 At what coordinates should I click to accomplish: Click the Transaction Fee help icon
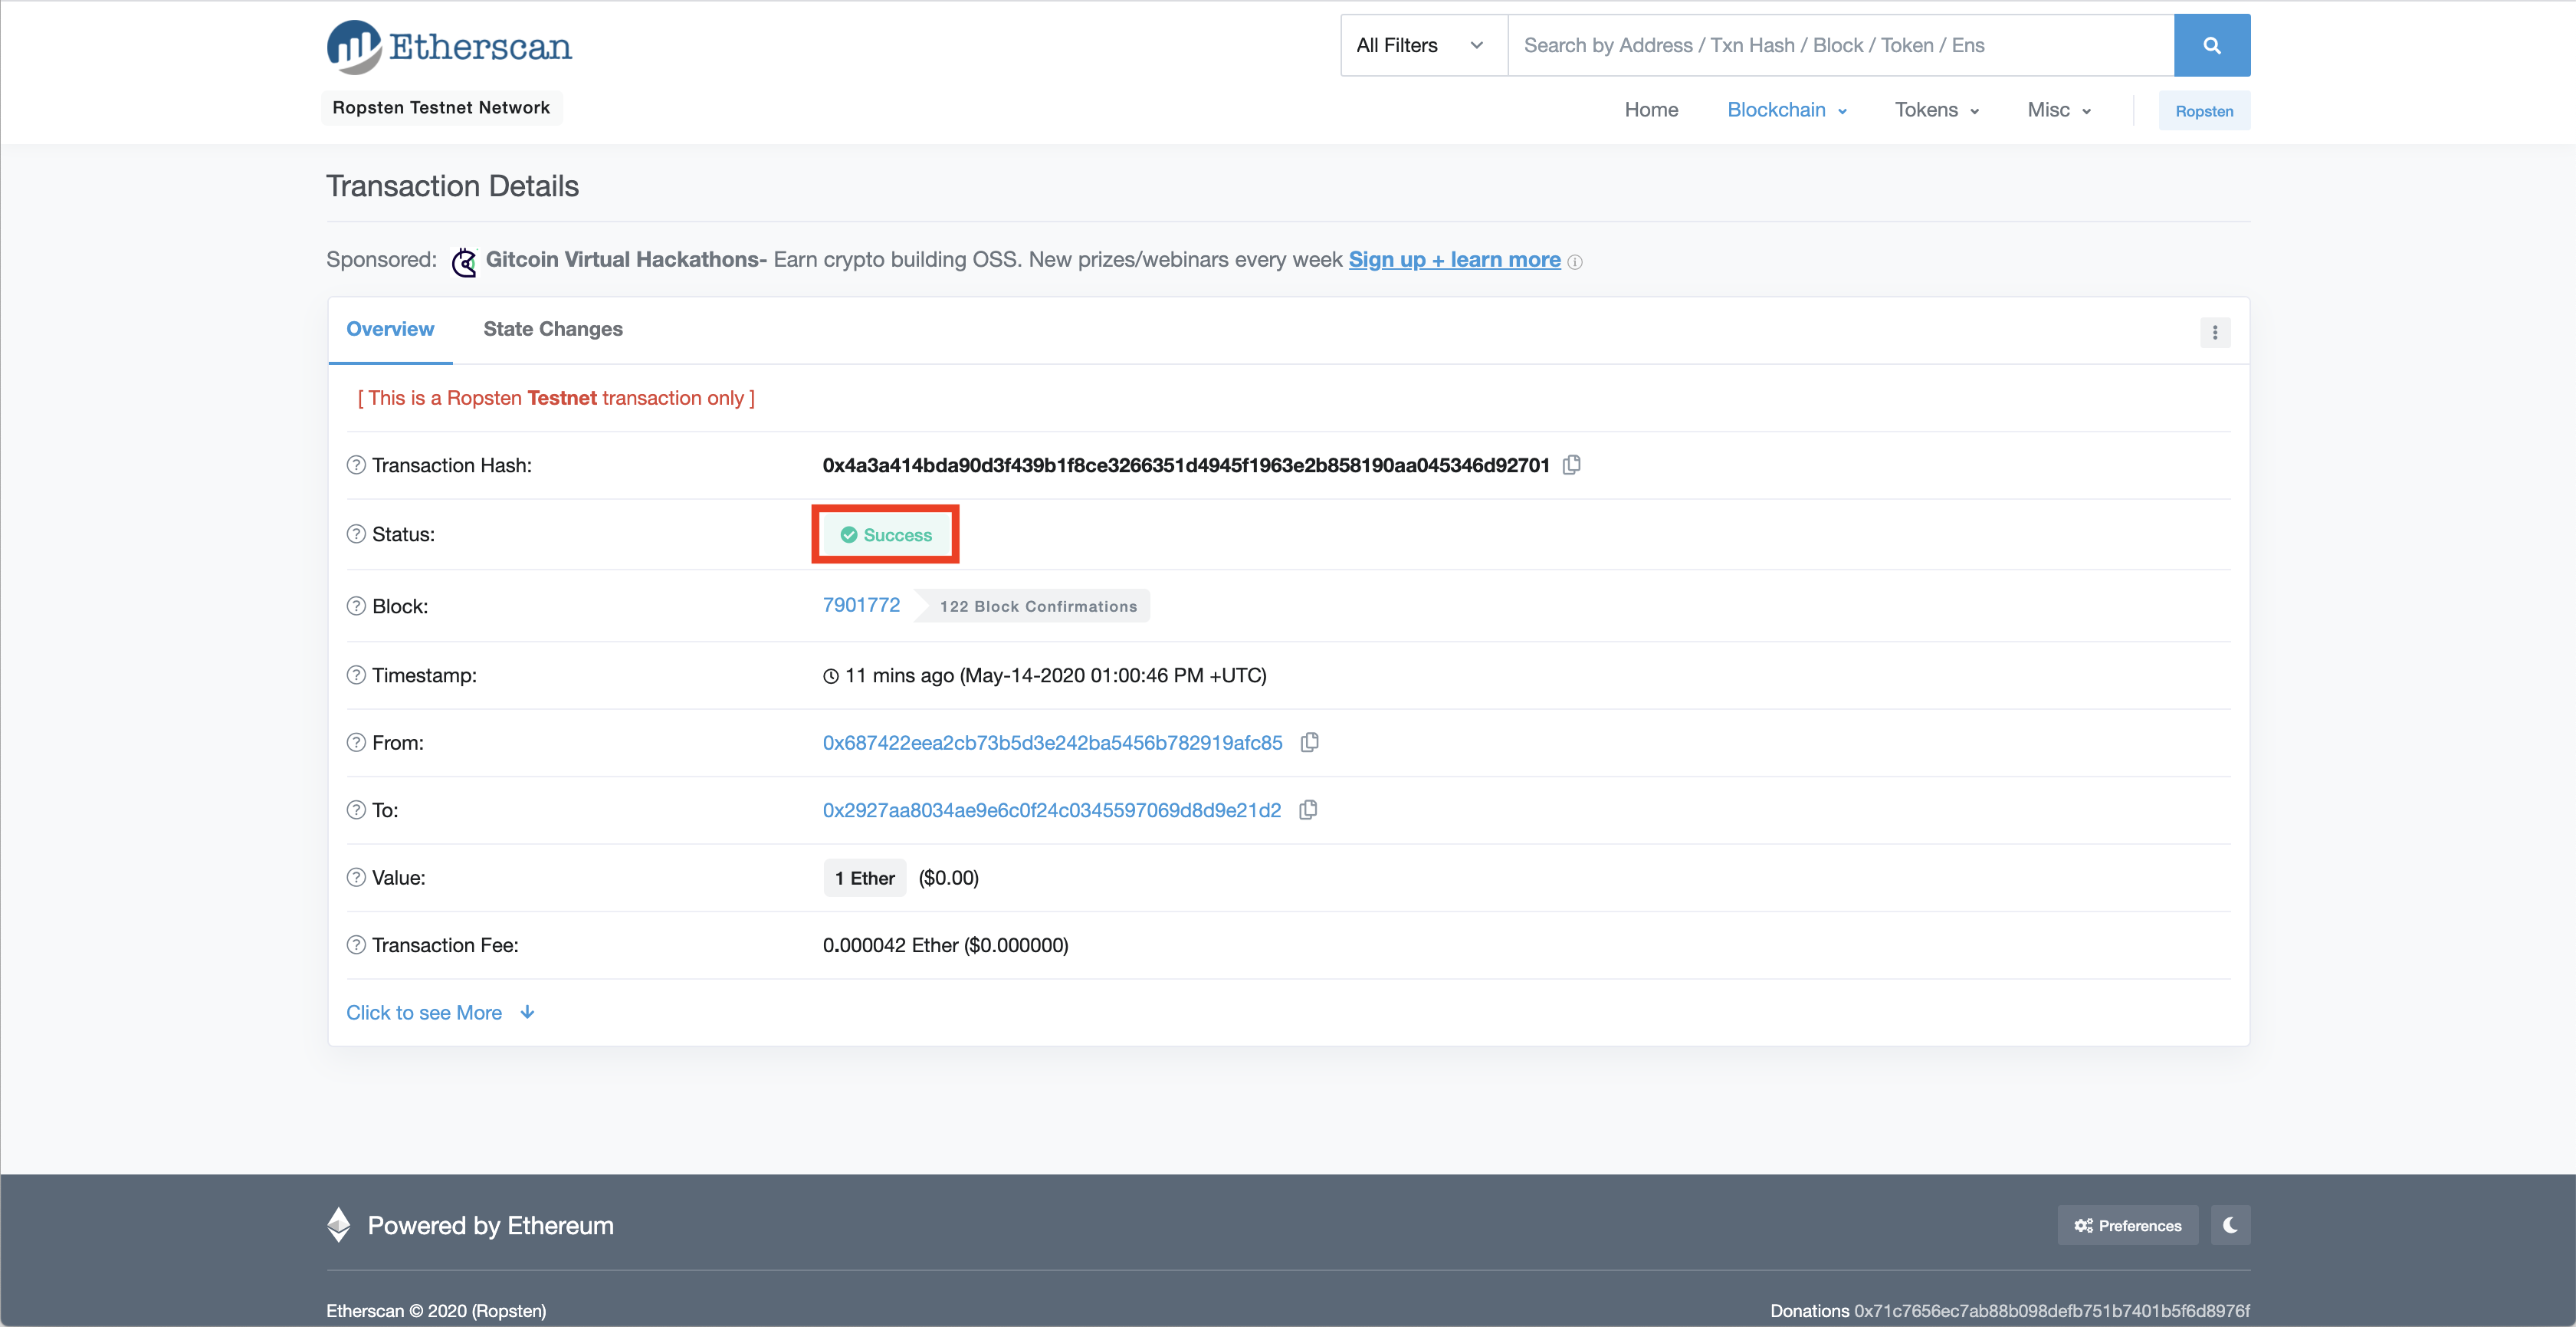[356, 945]
